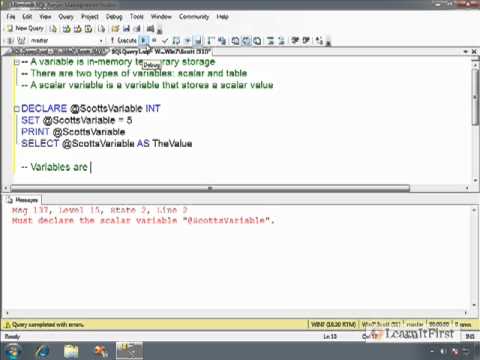Screen dimensions: 480x360
Task: Open Query Options from the toolbar
Action: coord(187,41)
